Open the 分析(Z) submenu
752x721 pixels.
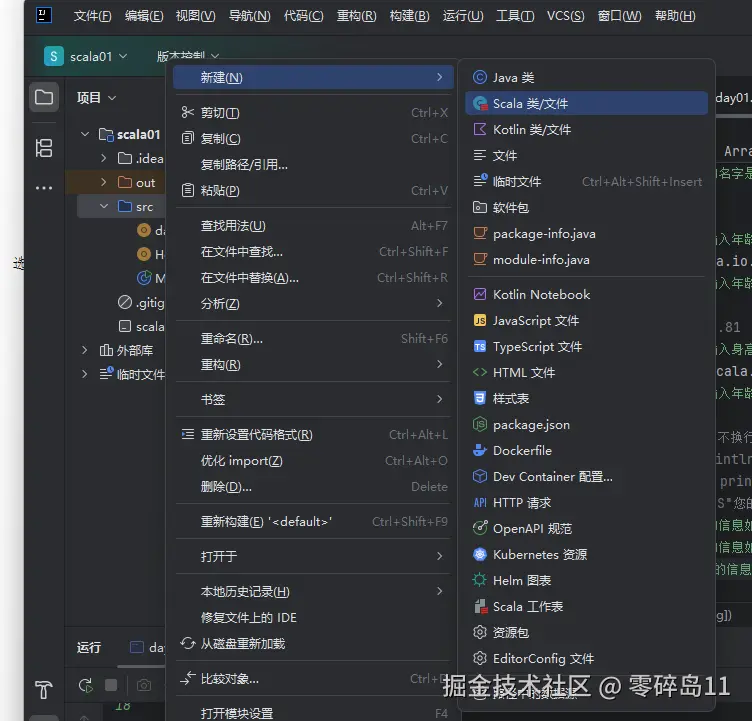tap(313, 304)
